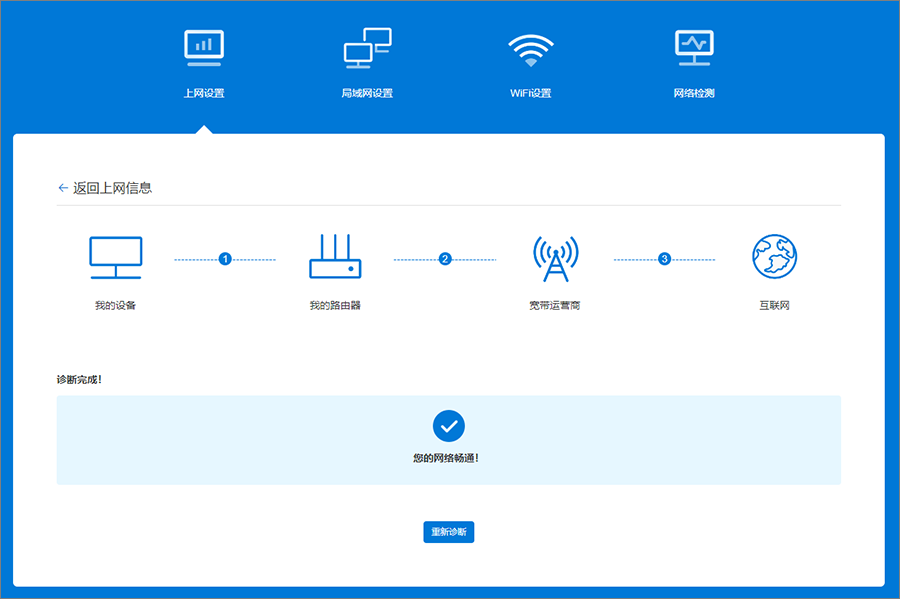Go back via 返回上网信息 link
Screen dimensions: 900x599
click(x=112, y=188)
